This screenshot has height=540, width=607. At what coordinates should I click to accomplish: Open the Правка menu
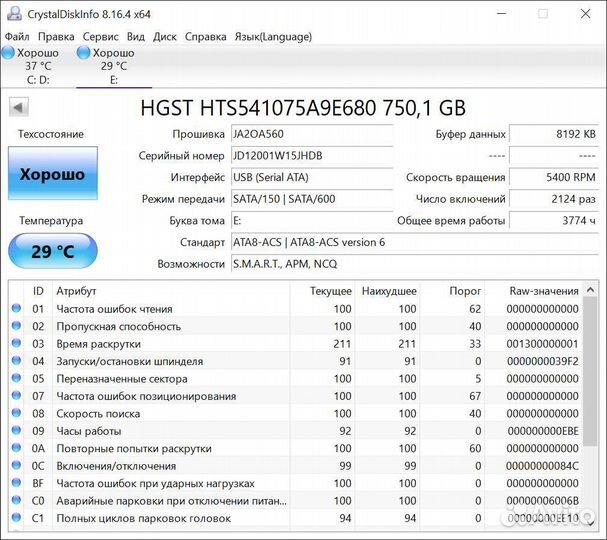[56, 37]
